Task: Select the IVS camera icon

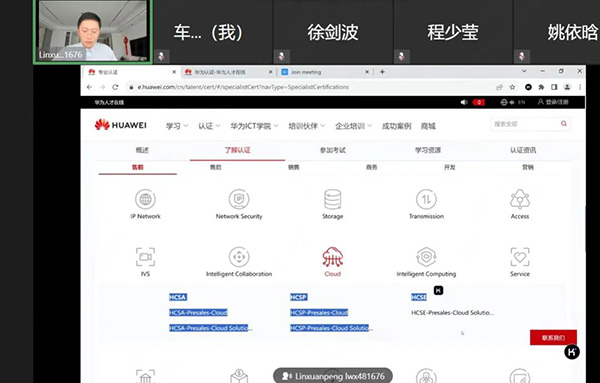Action: tap(145, 257)
